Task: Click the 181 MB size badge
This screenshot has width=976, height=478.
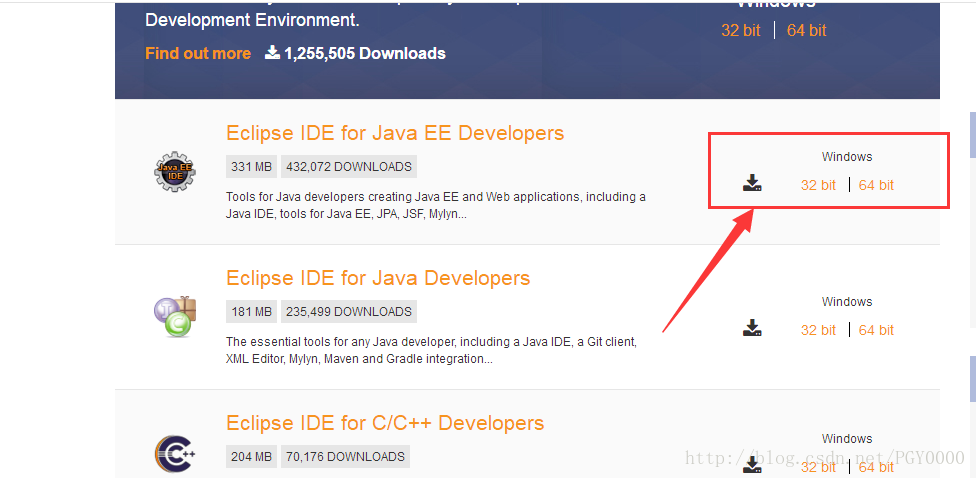Action: pos(251,312)
